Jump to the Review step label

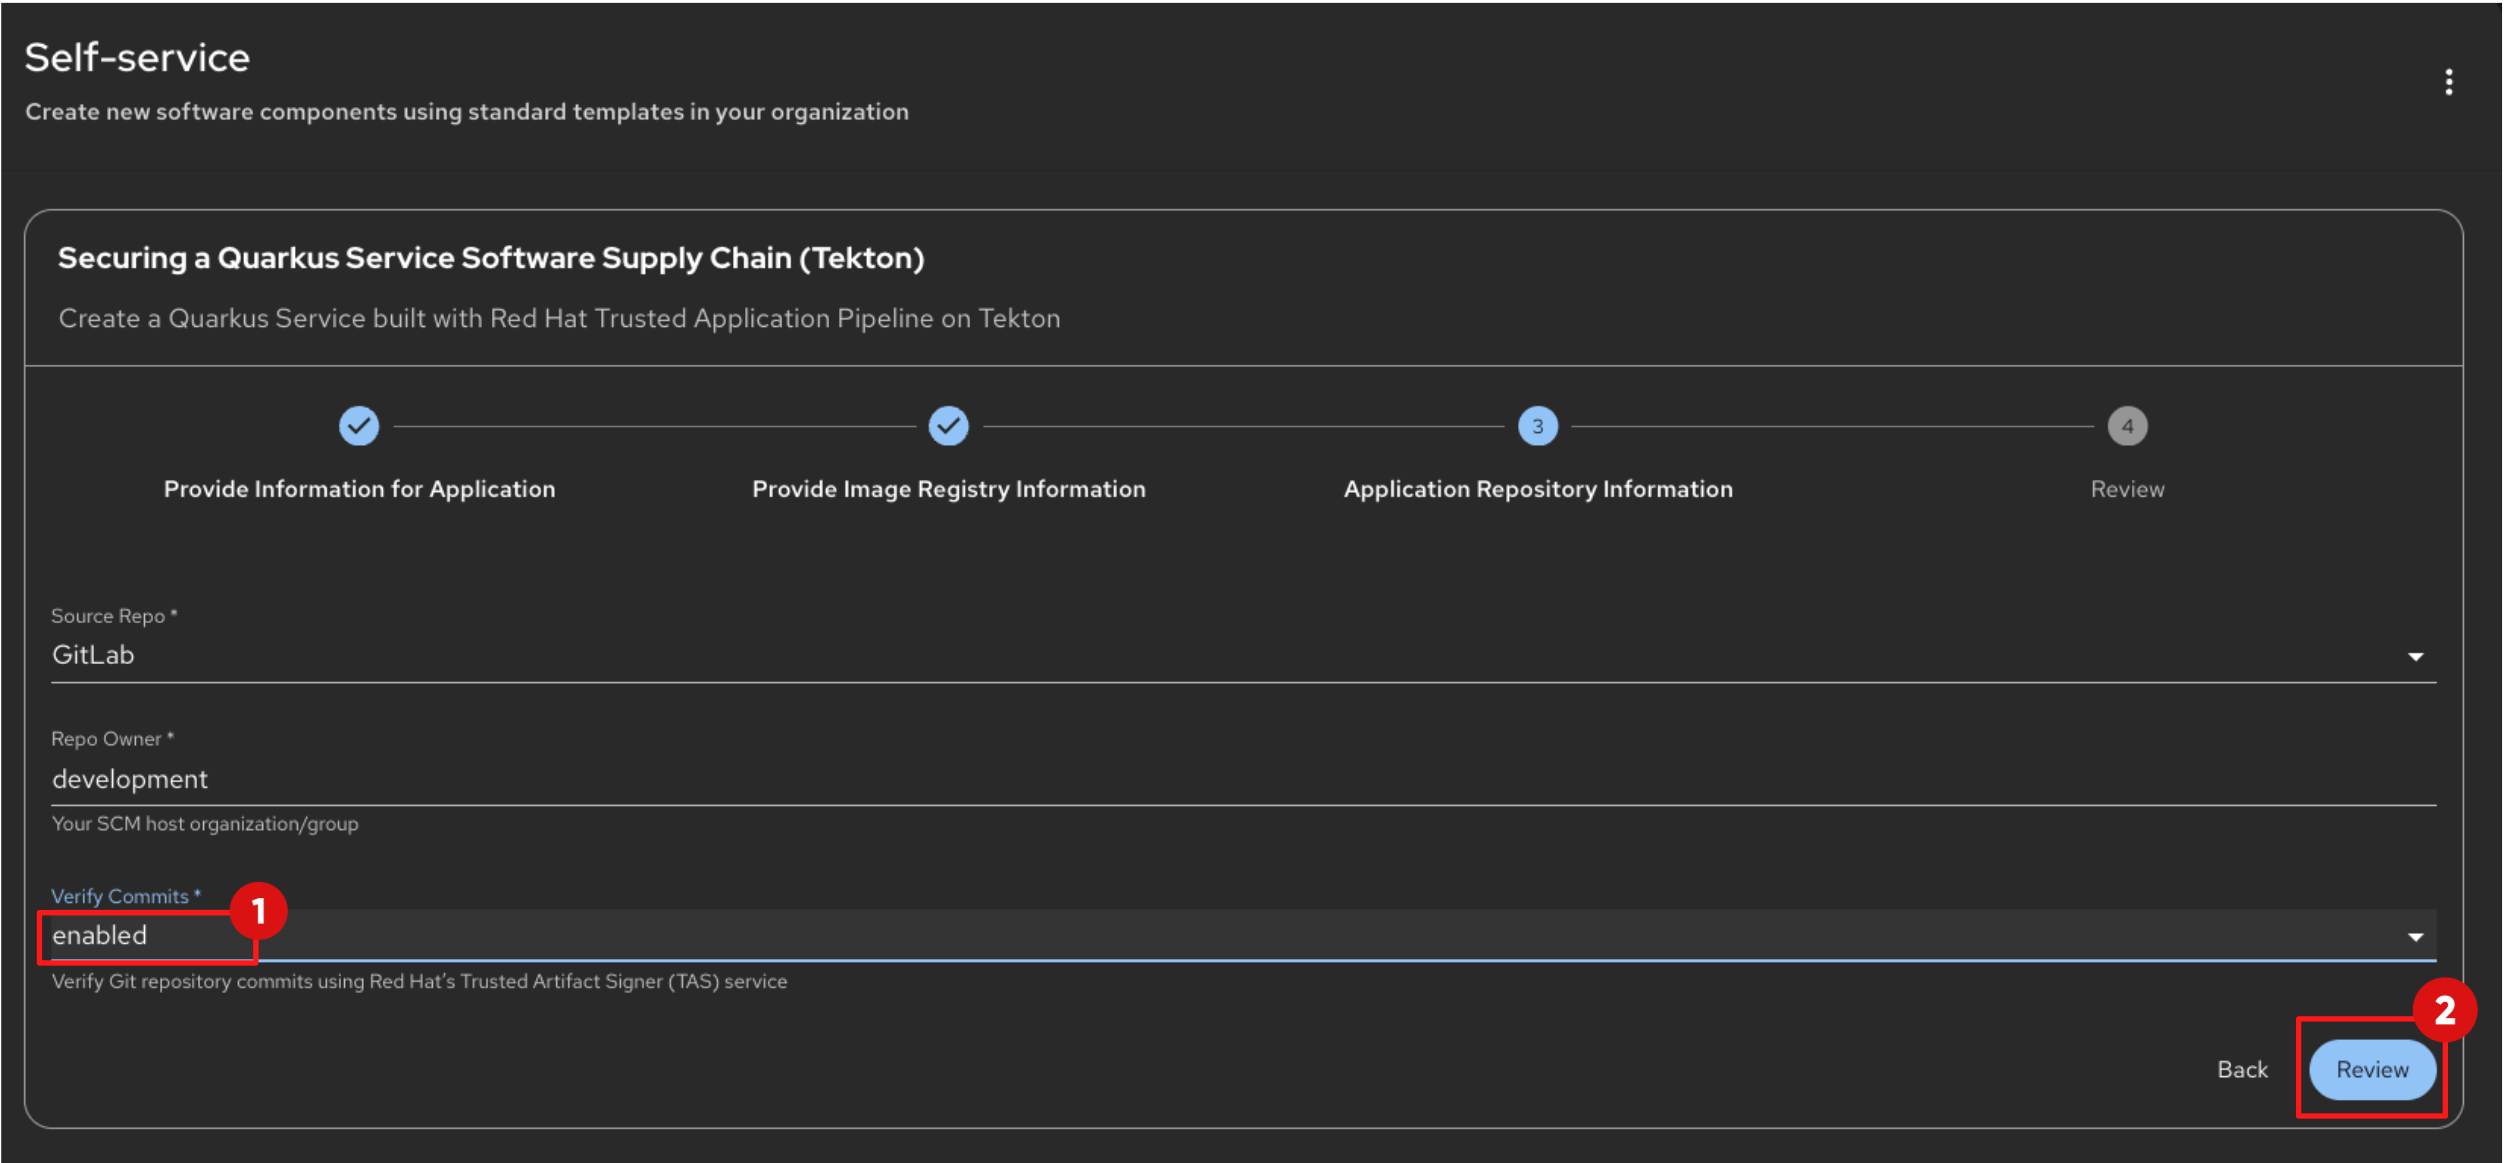[2126, 489]
